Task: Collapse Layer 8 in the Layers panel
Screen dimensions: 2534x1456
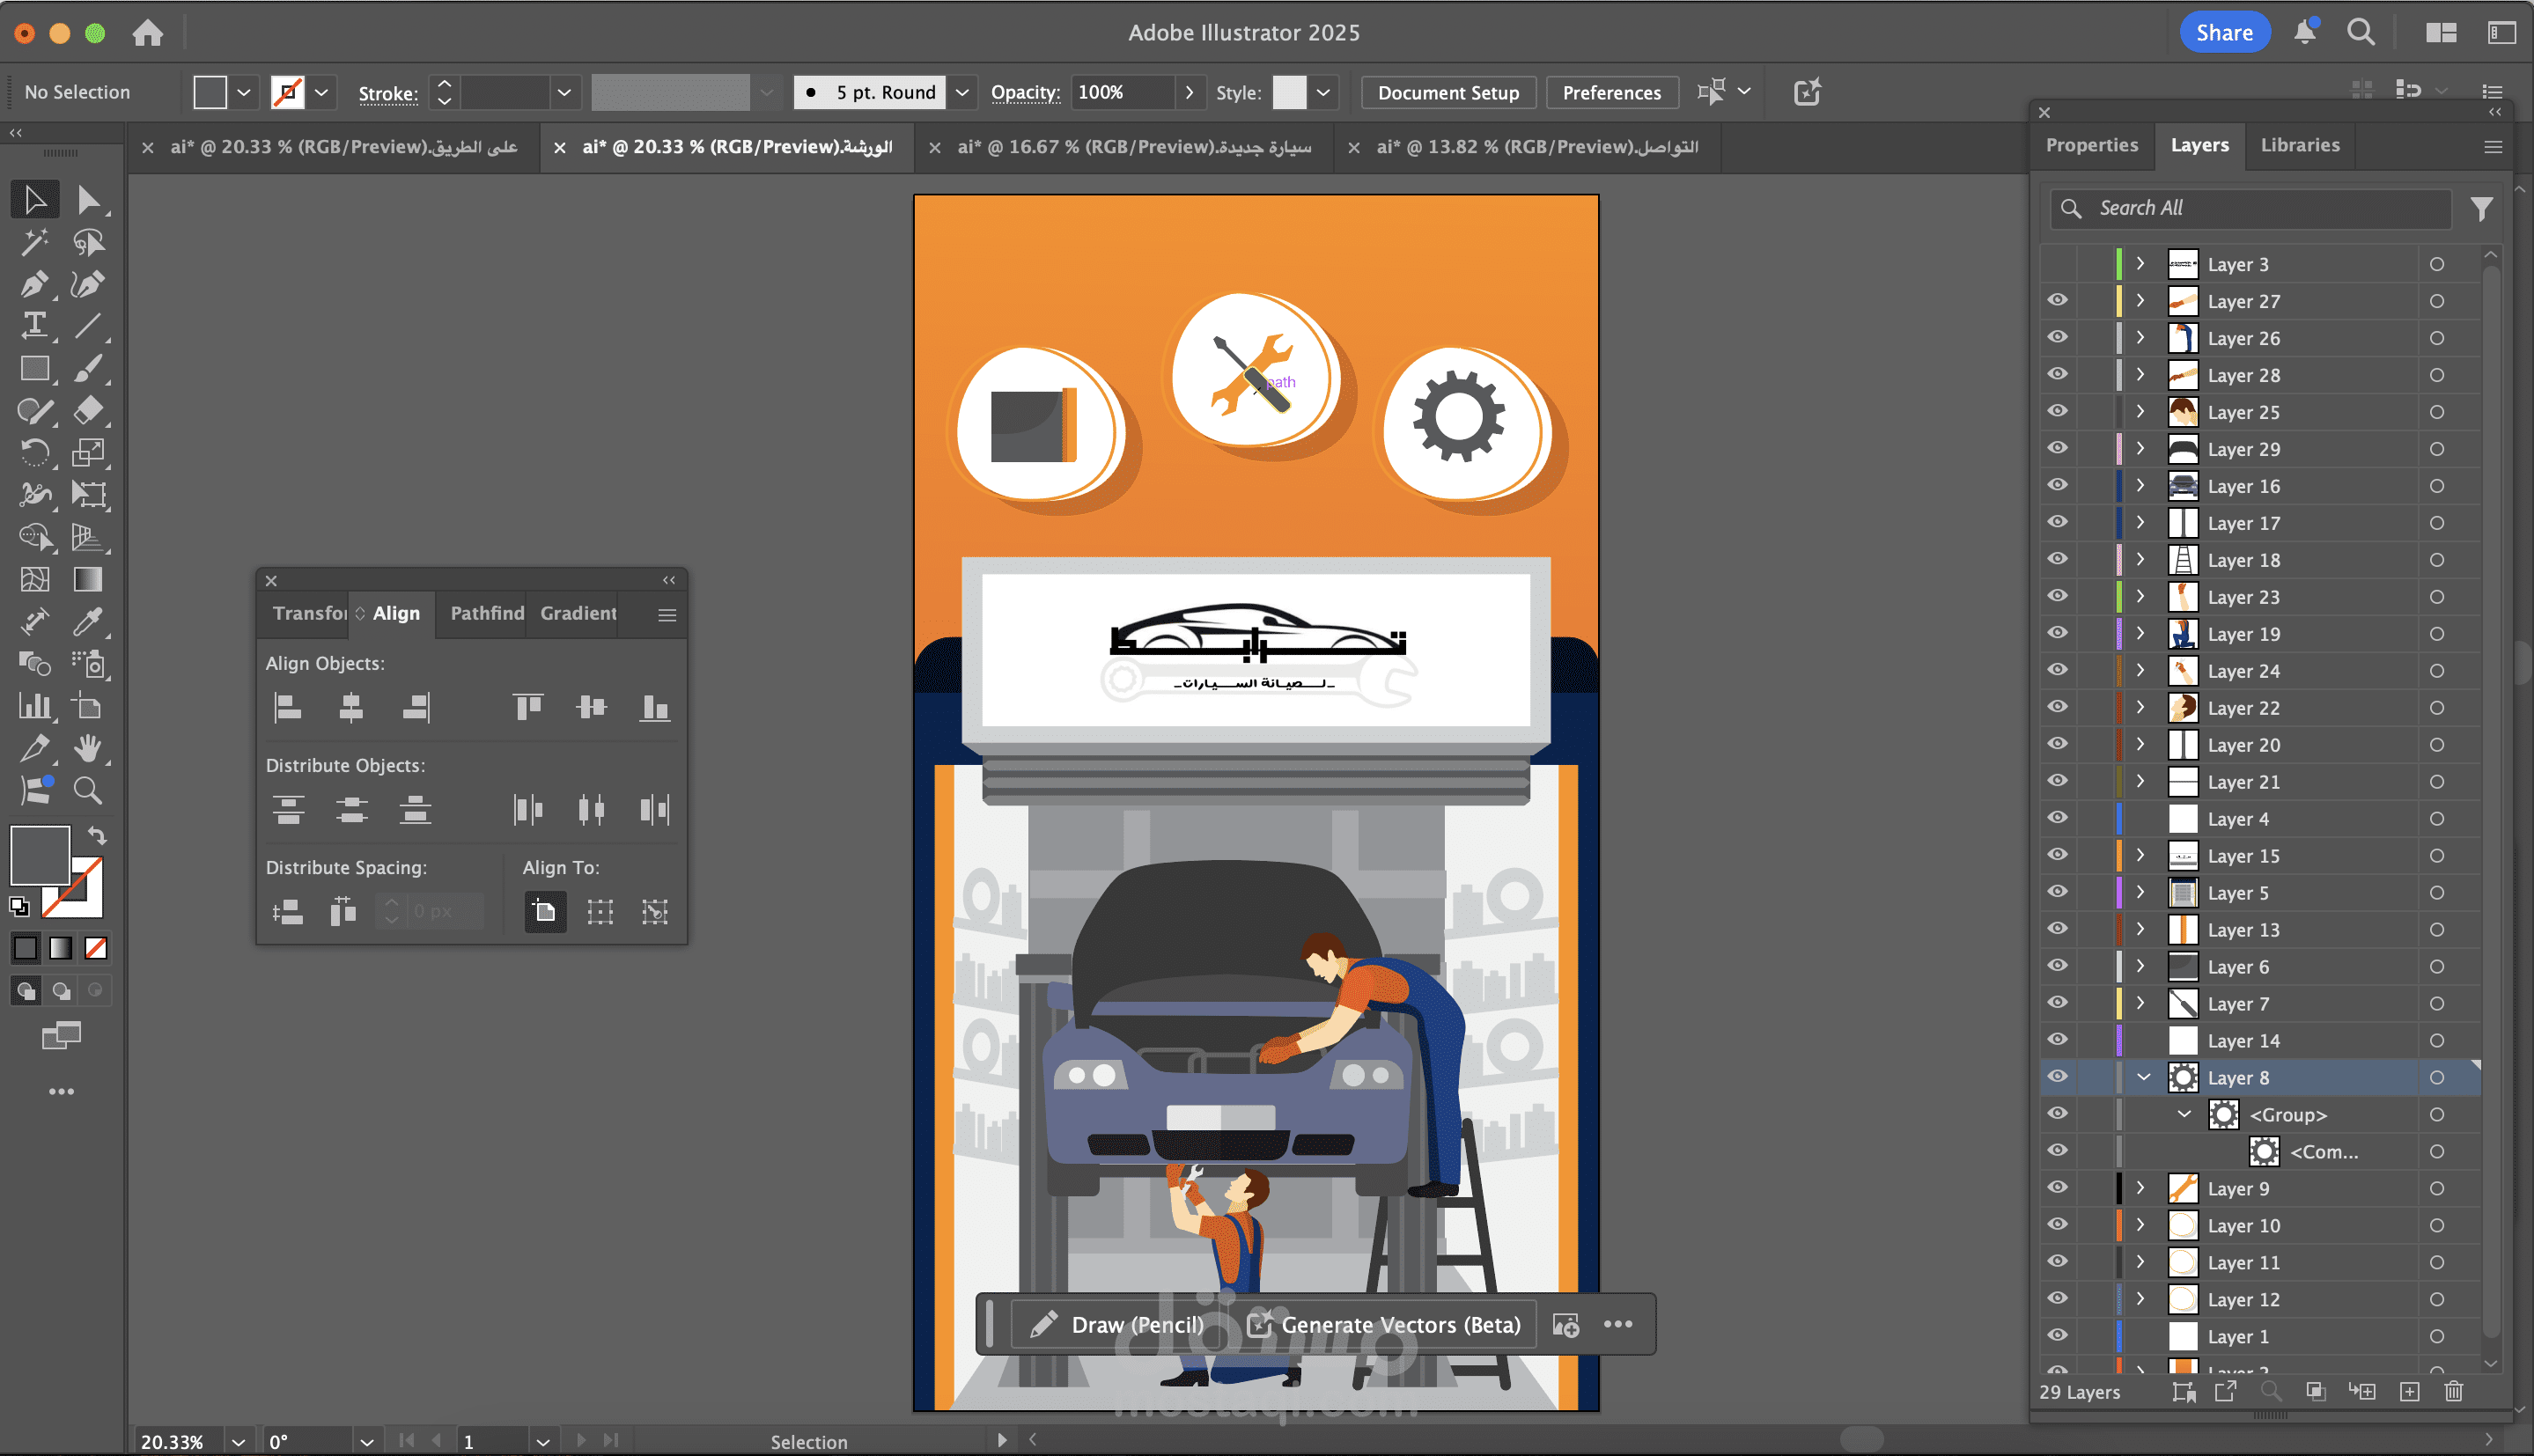Action: (2143, 1077)
